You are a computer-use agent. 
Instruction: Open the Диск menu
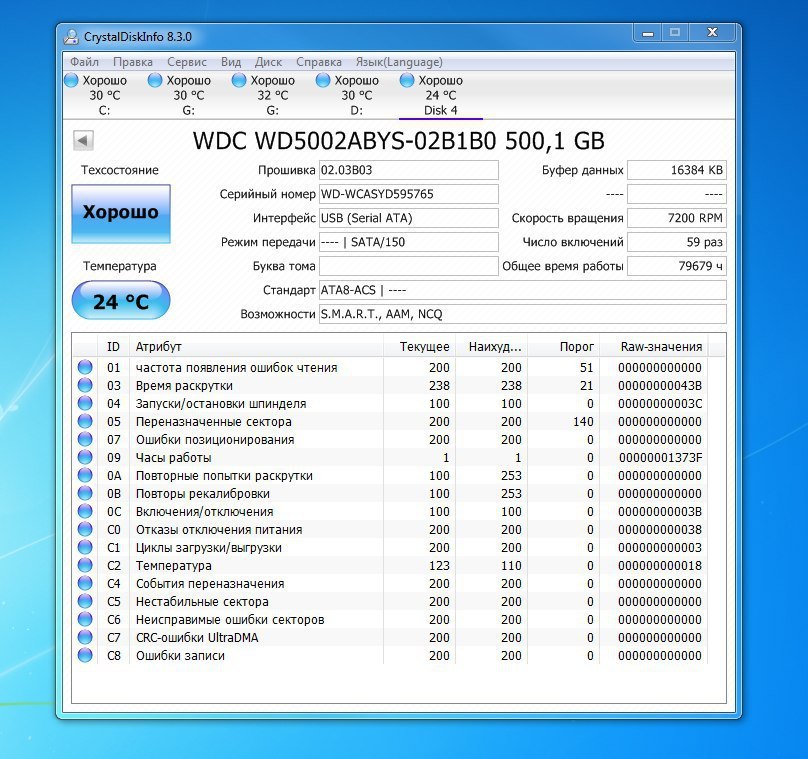pos(268,62)
